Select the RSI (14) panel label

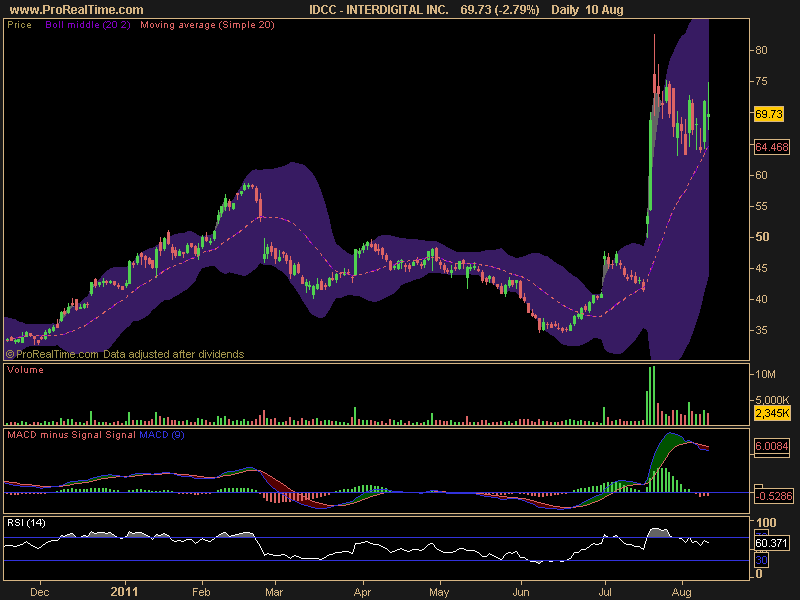(x=26, y=523)
